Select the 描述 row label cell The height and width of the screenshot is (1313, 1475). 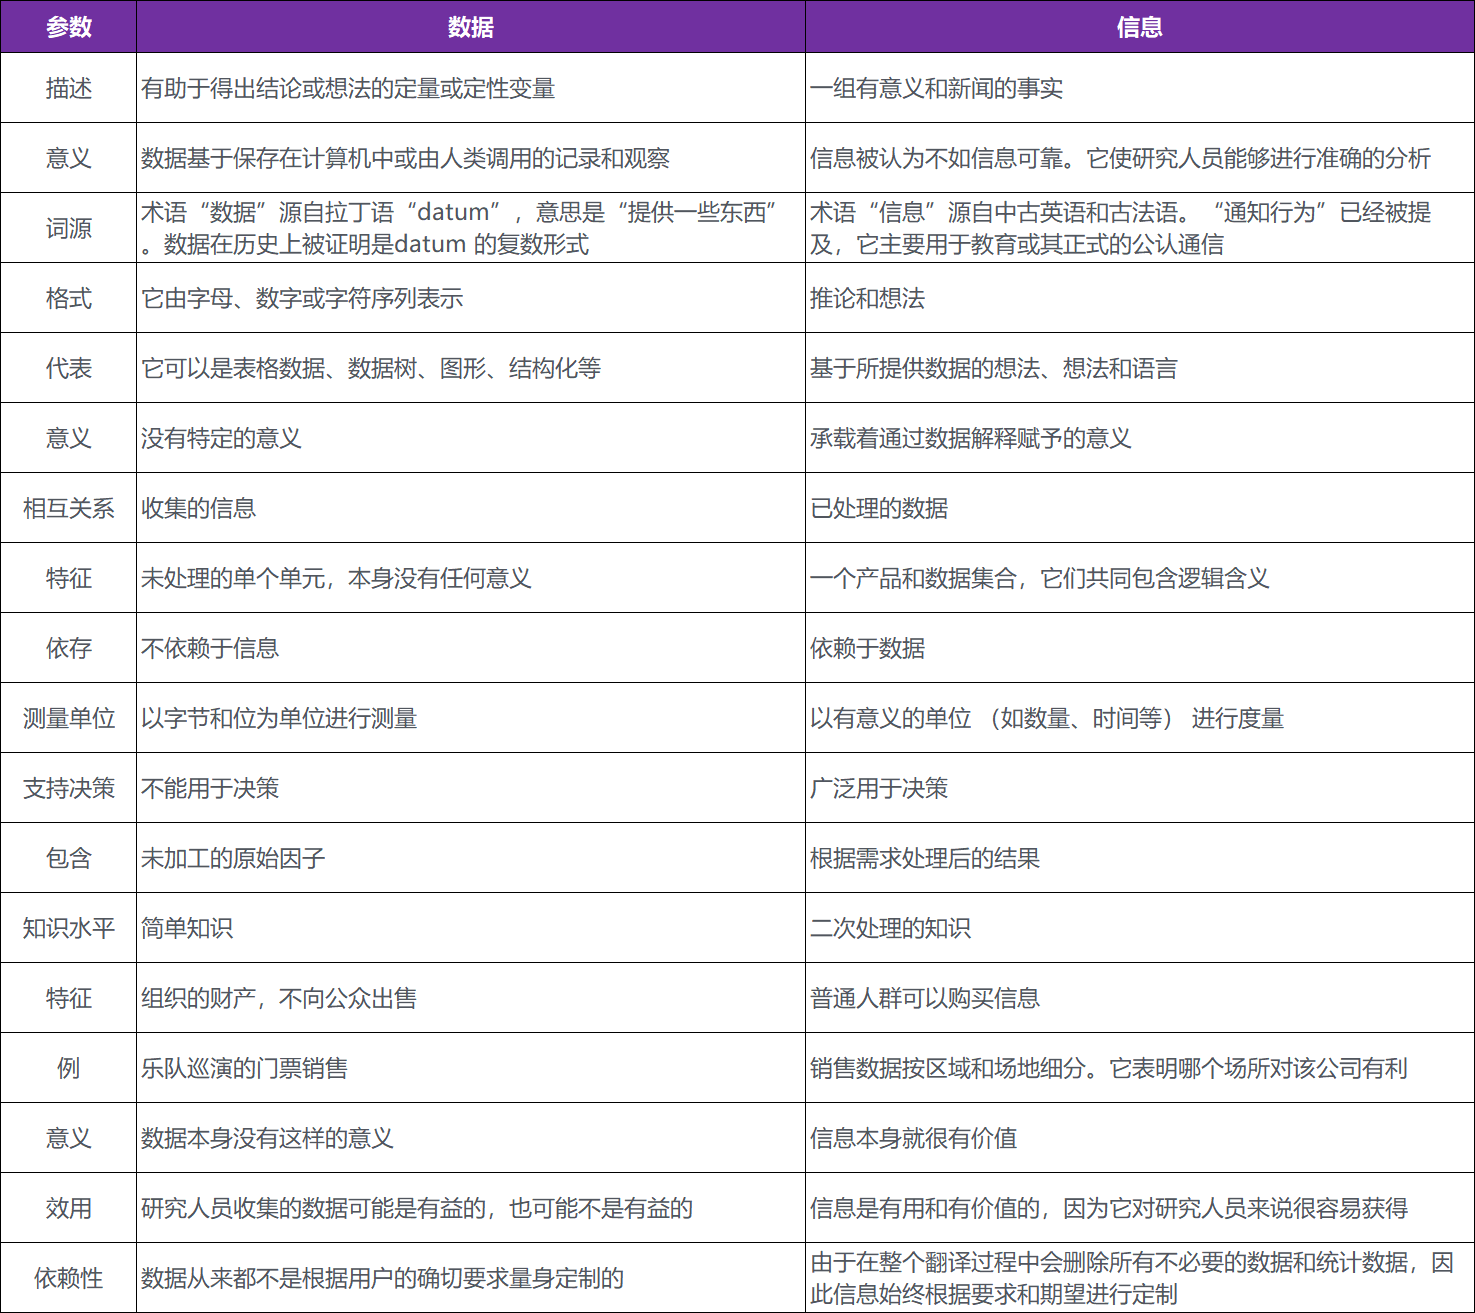coord(68,88)
